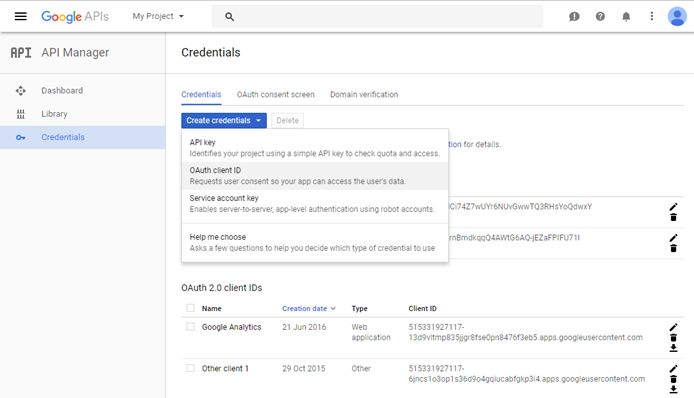Choose OAuth client ID option
694x398 pixels.
(x=315, y=176)
